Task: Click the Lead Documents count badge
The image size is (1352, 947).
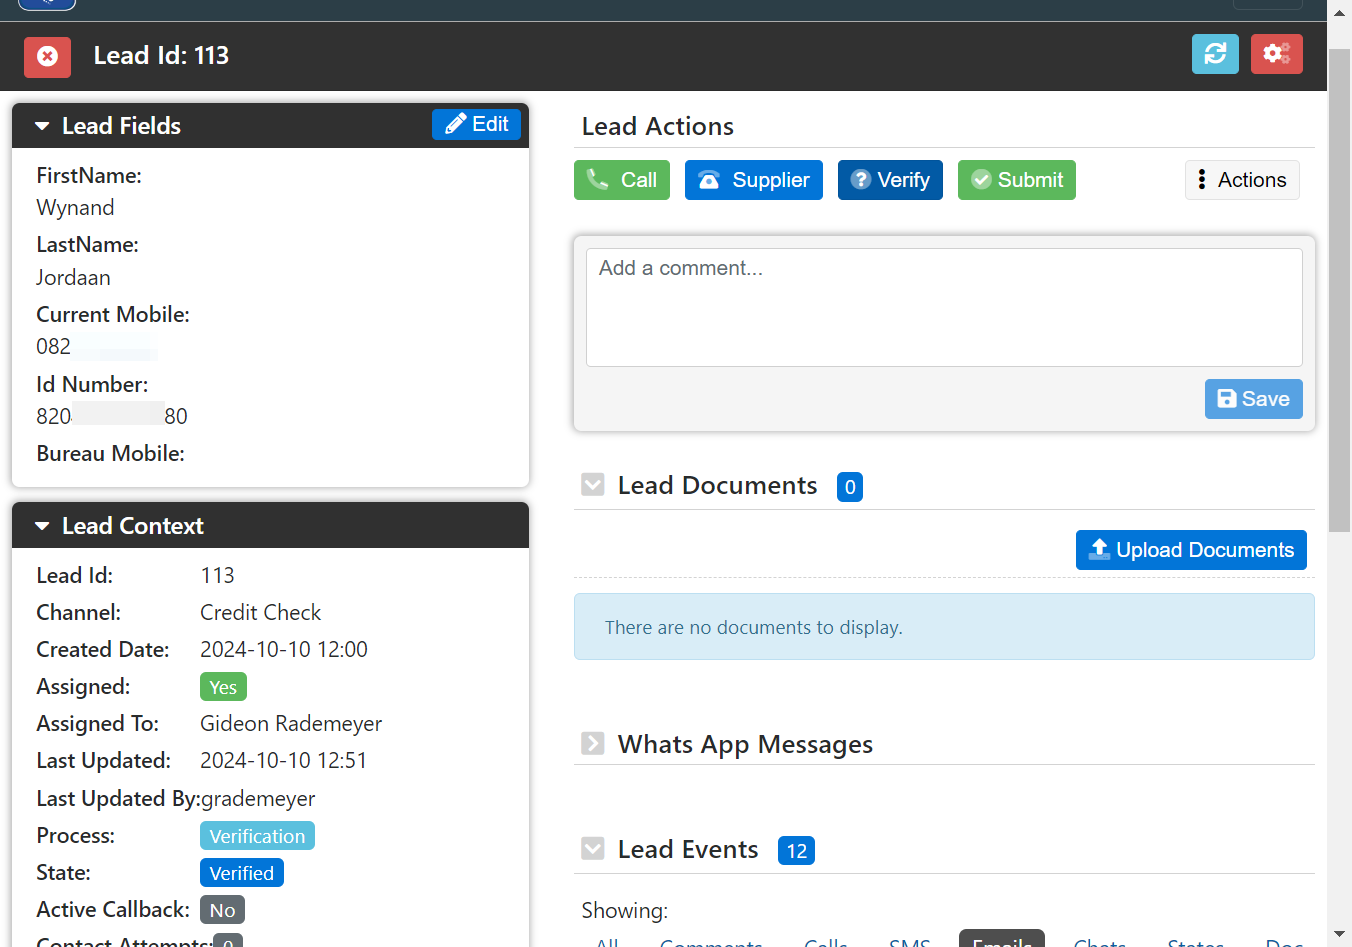Action: point(850,487)
